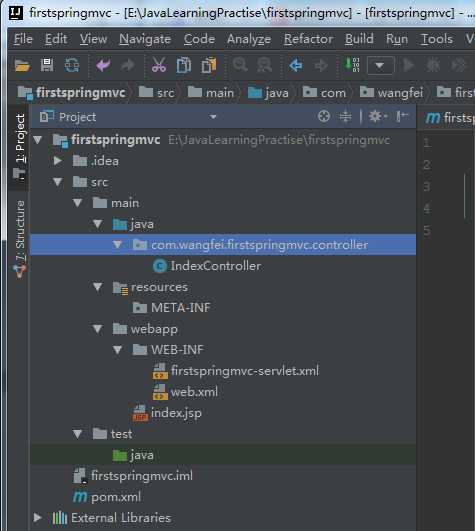475x531 pixels.
Task: Open the Edit menu
Action: pos(56,39)
